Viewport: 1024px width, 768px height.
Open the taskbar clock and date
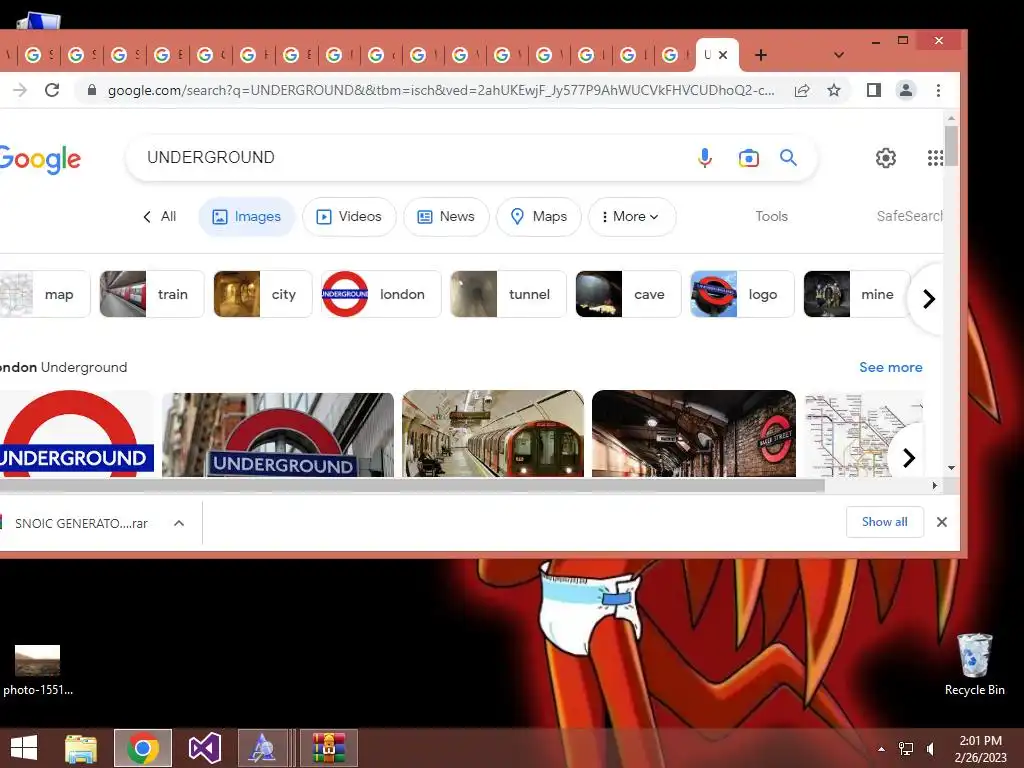pyautogui.click(x=980, y=748)
